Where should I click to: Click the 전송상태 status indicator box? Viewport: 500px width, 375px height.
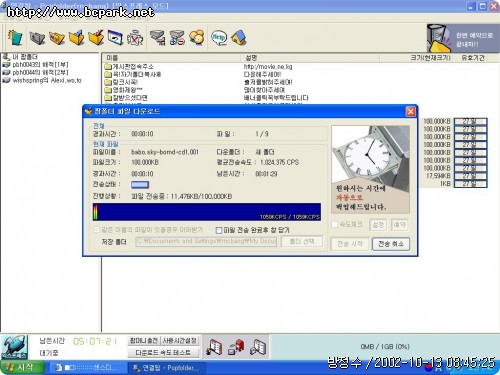click(x=140, y=184)
